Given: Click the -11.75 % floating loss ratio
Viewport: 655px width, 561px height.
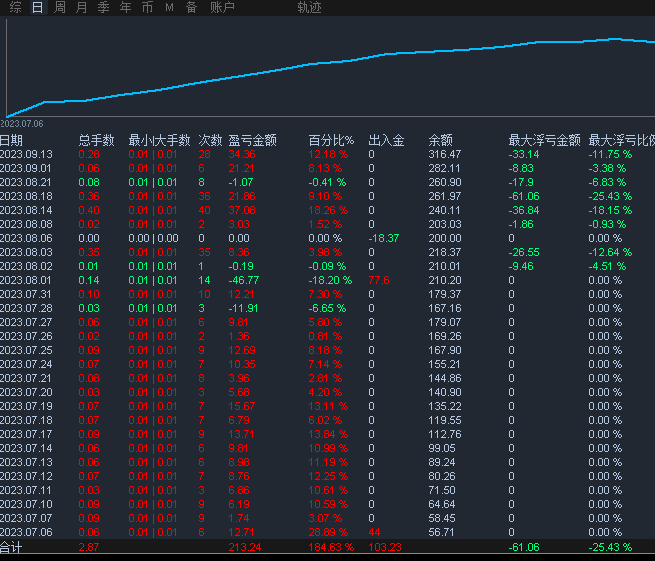Looking at the screenshot, I should (x=610, y=155).
